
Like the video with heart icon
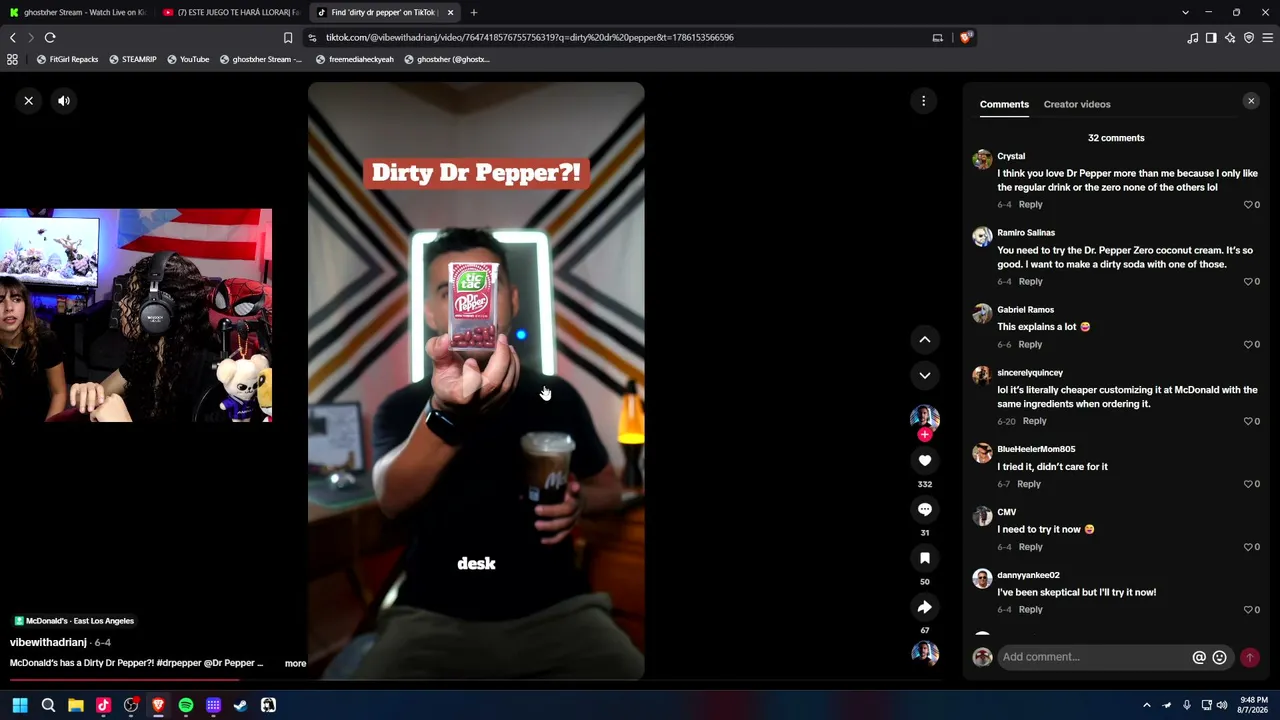point(925,461)
